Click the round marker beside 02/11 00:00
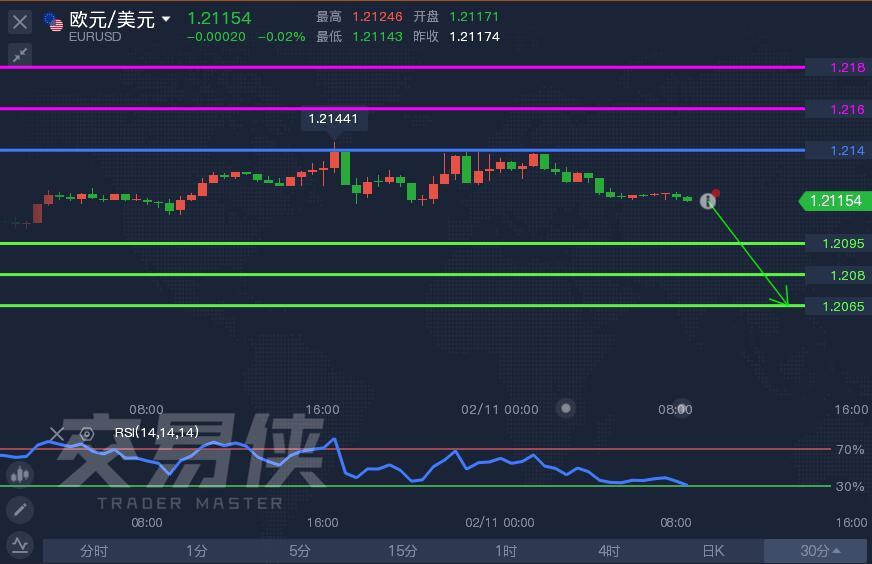The image size is (872, 564). tap(566, 408)
